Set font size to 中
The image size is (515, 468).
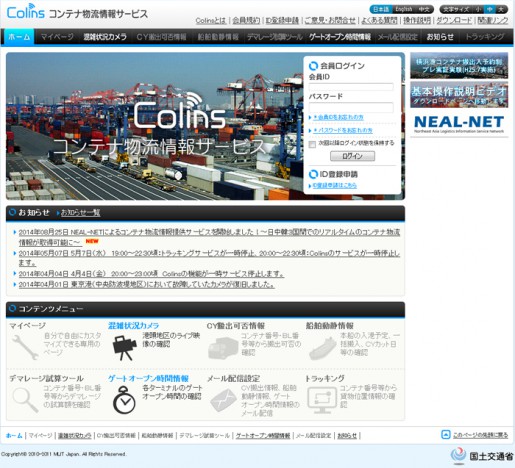[490, 9]
